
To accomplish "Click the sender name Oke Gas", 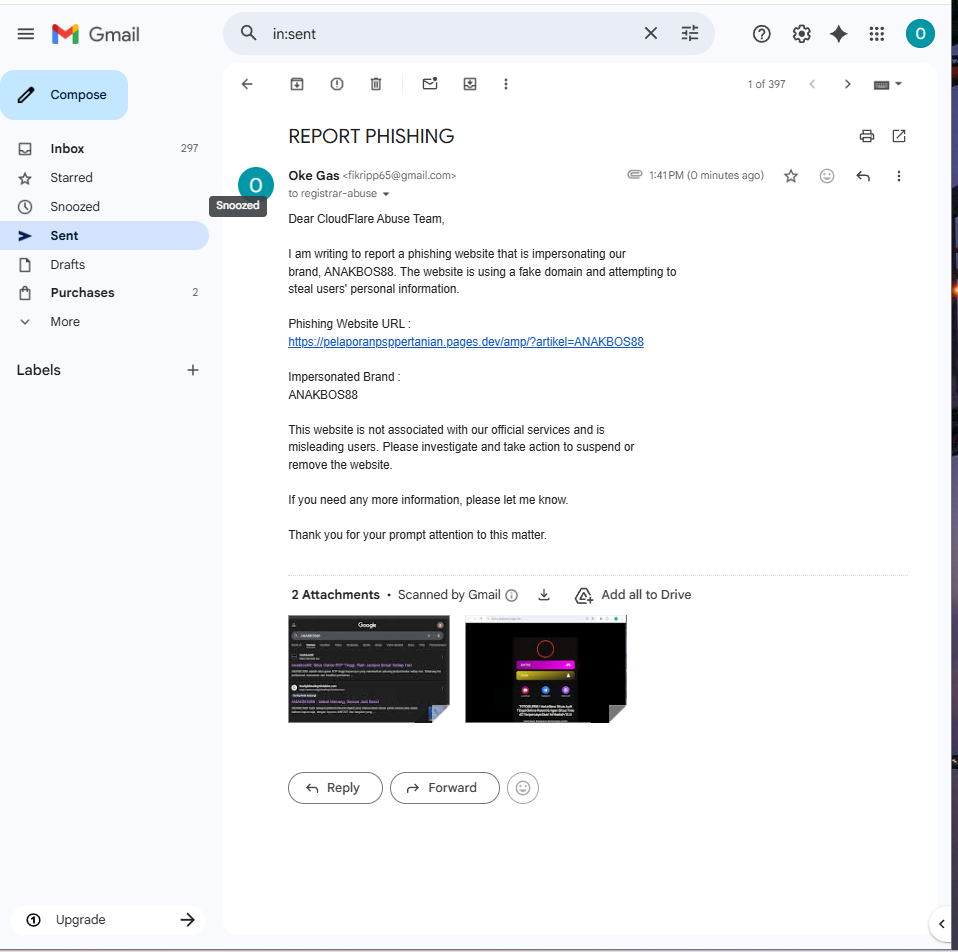I will coord(313,175).
